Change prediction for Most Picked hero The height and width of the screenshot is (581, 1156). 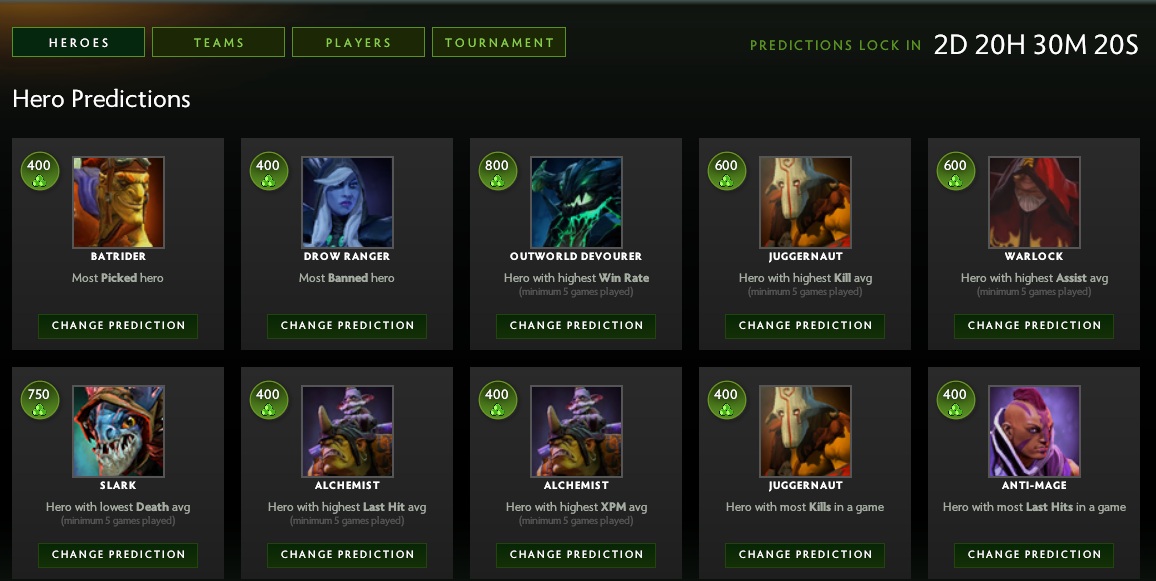tap(118, 326)
